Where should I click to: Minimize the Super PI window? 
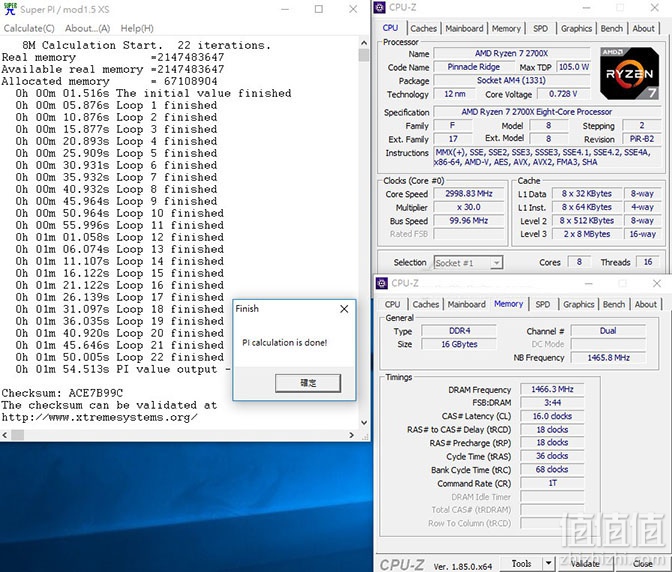click(x=285, y=9)
